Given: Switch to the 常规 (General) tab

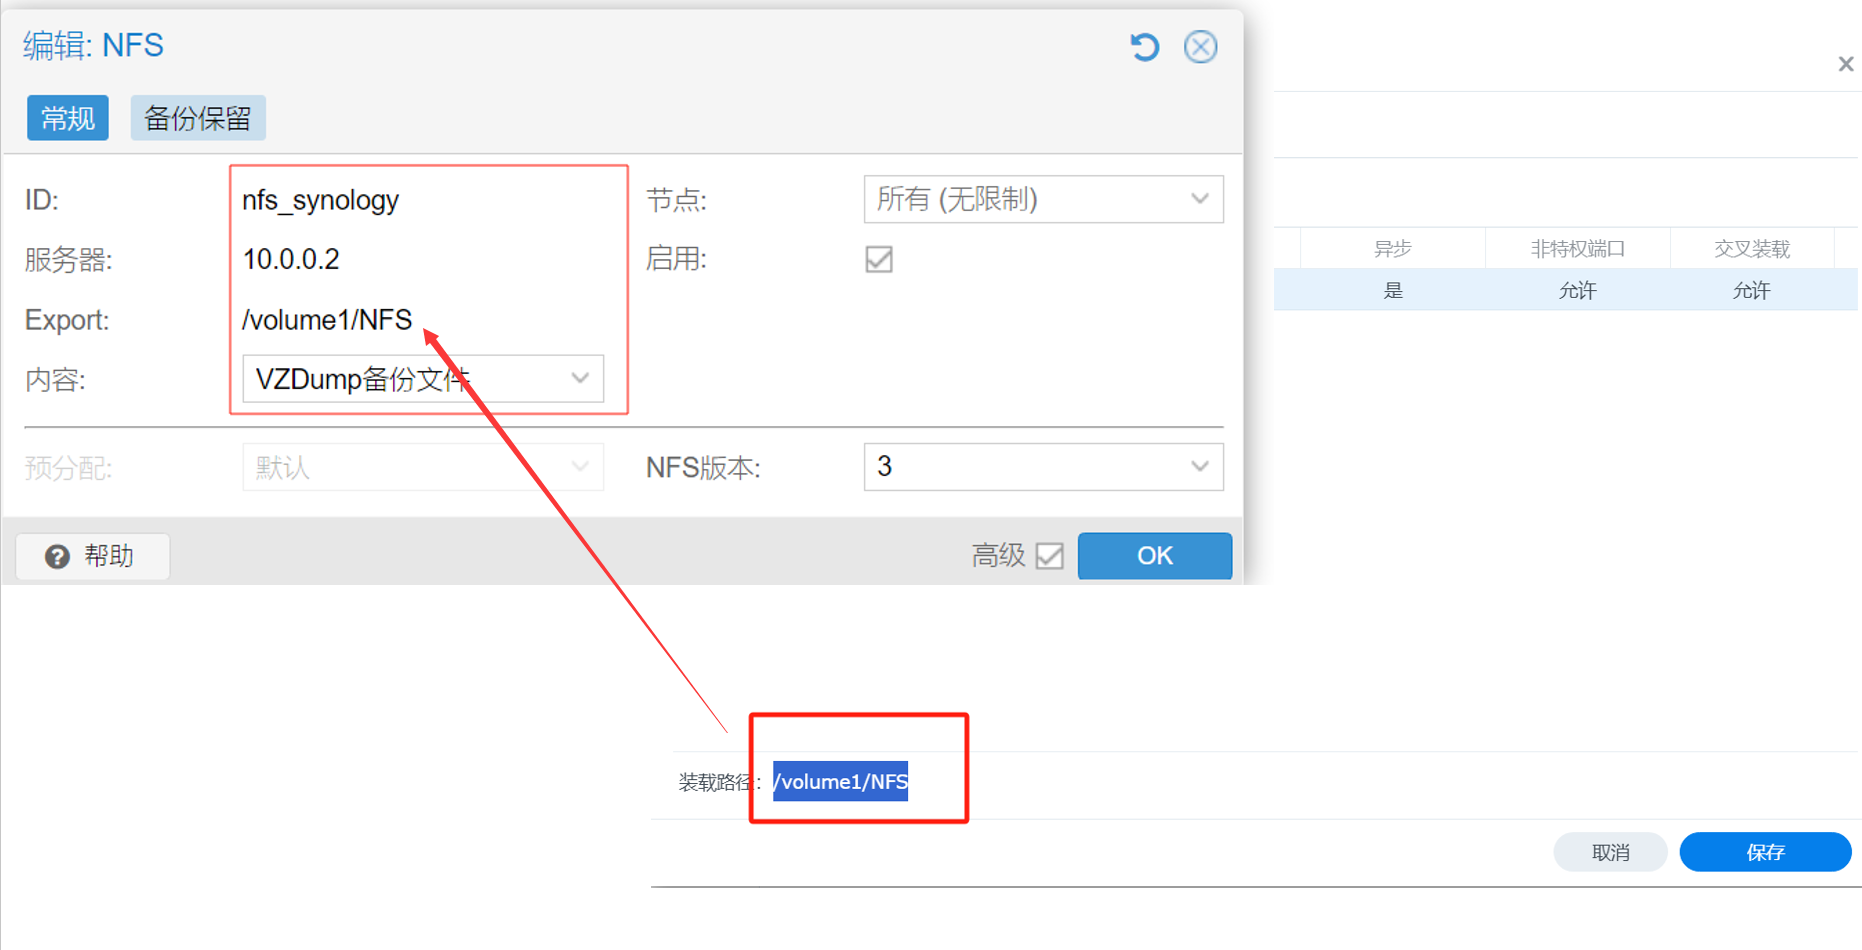Looking at the screenshot, I should tap(68, 119).
